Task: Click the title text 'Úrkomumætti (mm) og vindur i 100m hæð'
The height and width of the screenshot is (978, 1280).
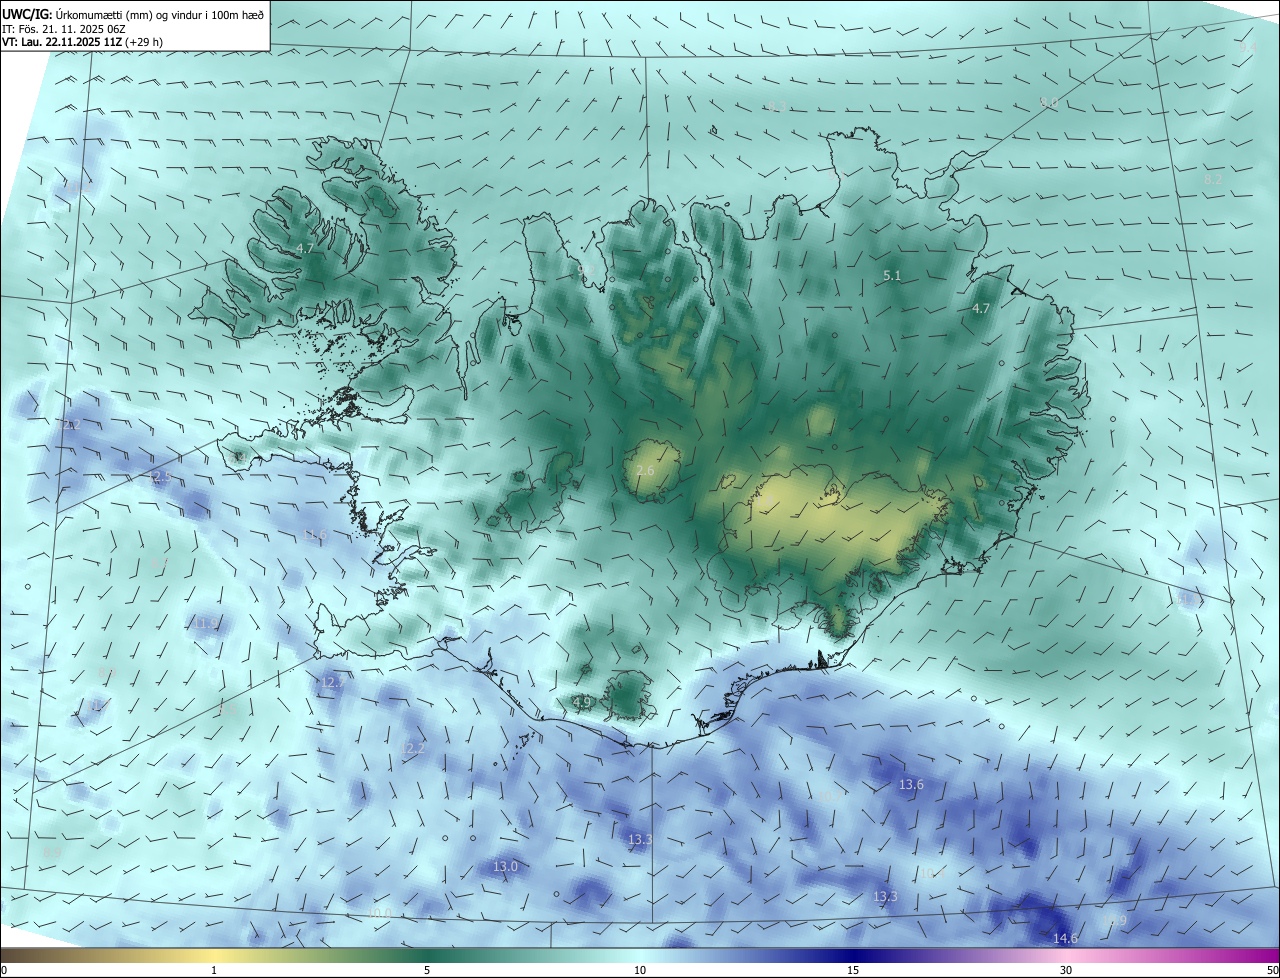Action: click(158, 14)
